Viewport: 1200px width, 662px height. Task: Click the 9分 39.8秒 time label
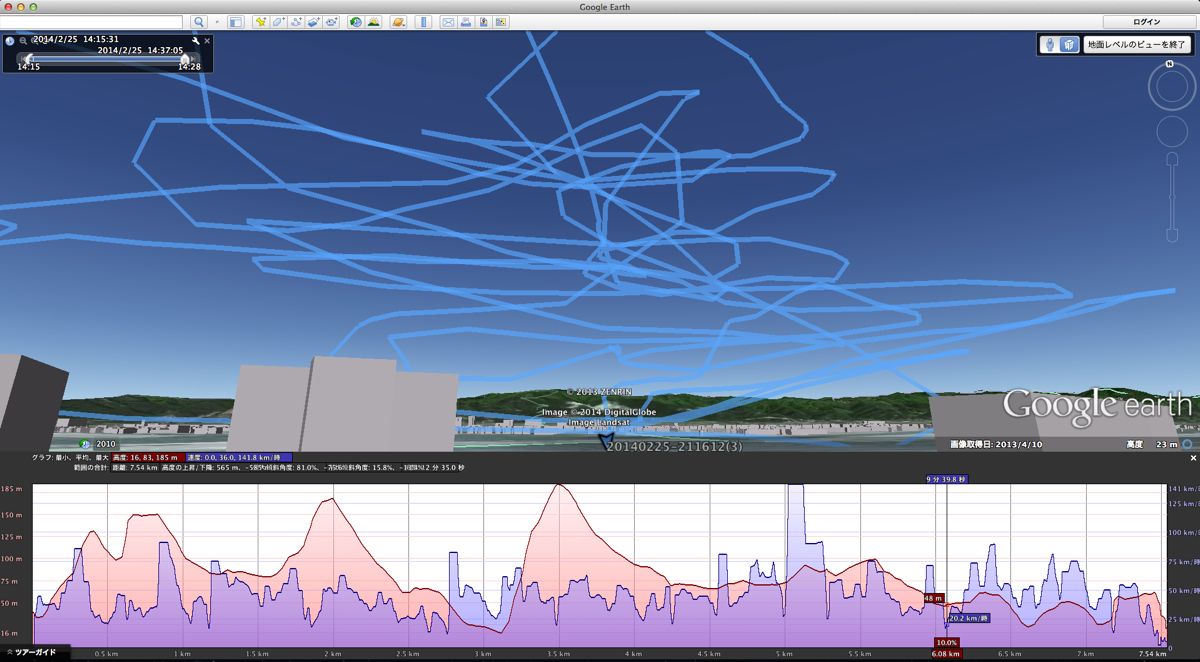pyautogui.click(x=946, y=479)
